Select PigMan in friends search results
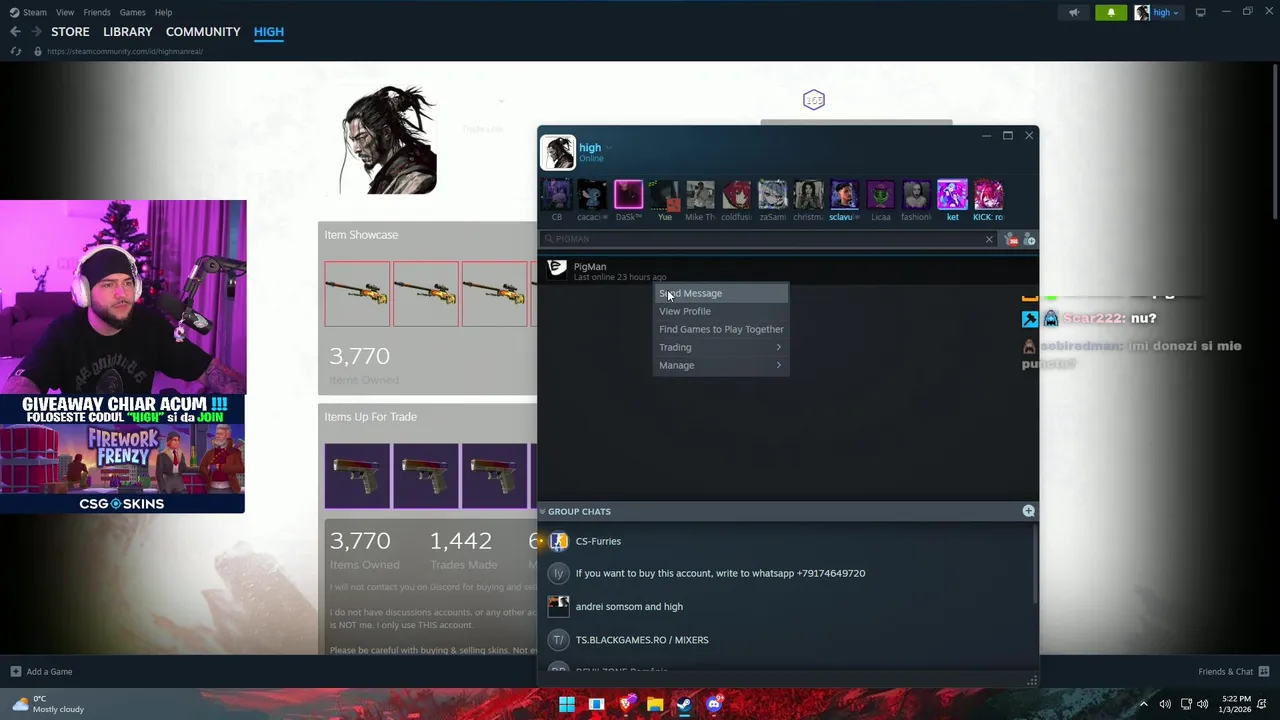The height and width of the screenshot is (720, 1280). (x=788, y=270)
